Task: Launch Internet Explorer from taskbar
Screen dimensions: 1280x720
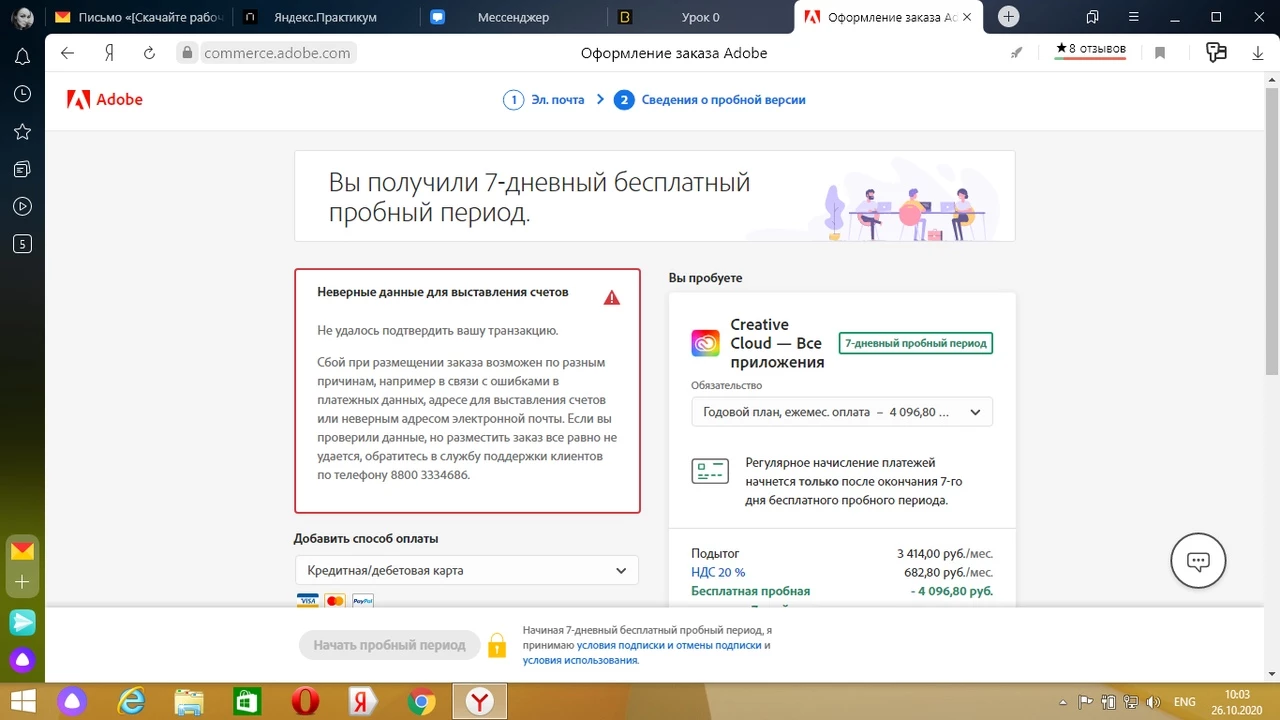Action: (x=131, y=702)
